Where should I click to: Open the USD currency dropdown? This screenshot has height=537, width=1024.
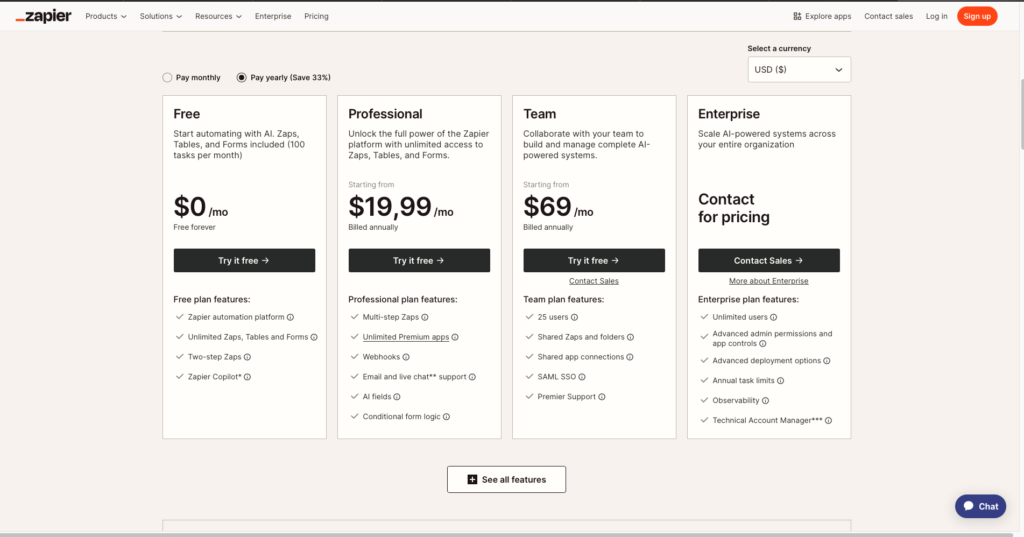click(799, 69)
